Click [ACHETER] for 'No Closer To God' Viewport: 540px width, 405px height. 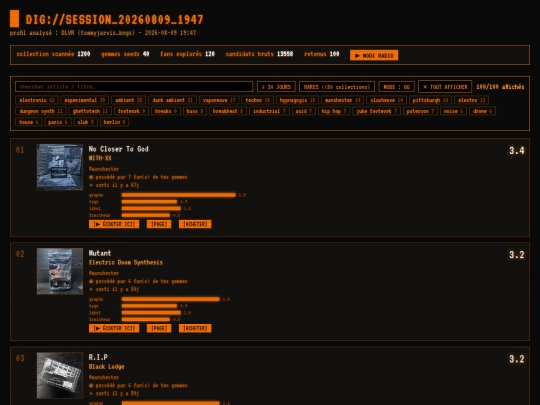click(195, 224)
